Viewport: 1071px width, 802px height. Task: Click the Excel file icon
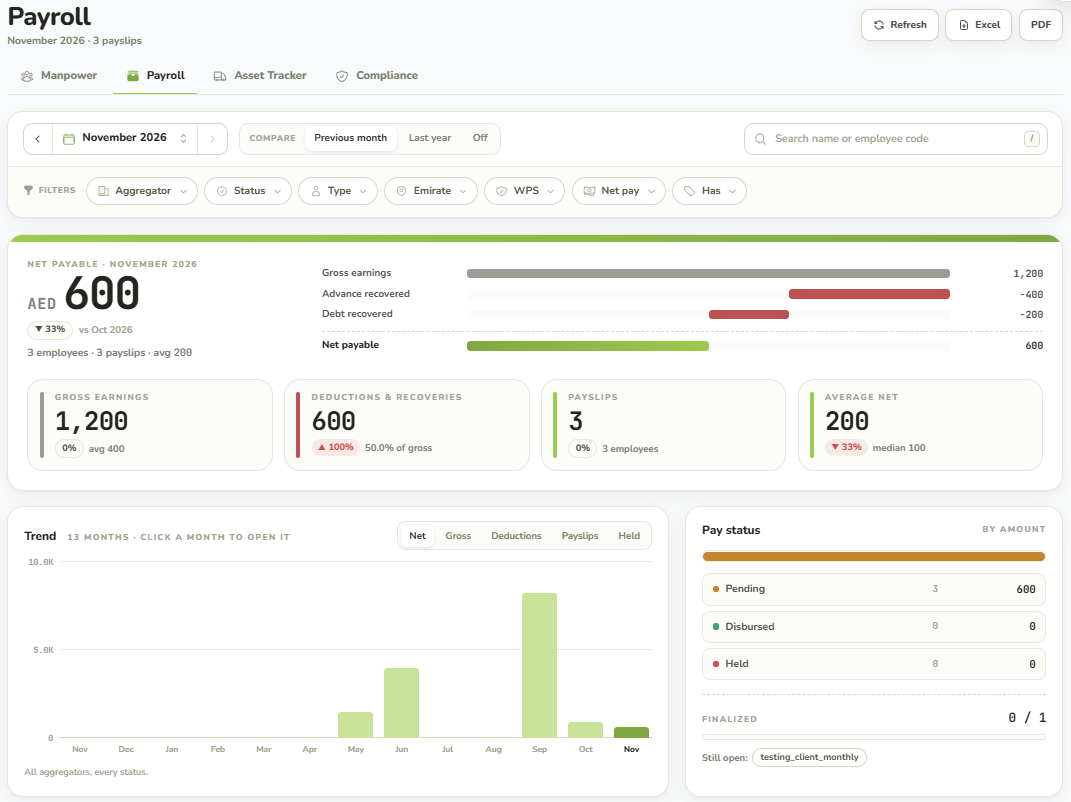pyautogui.click(x=964, y=25)
